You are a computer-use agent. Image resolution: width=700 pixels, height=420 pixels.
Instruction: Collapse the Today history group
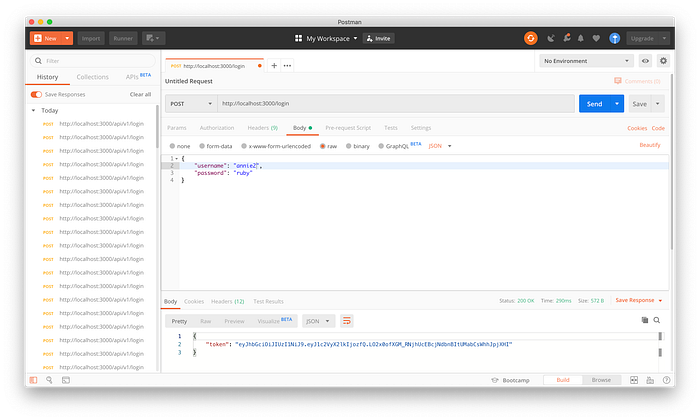tap(33, 110)
